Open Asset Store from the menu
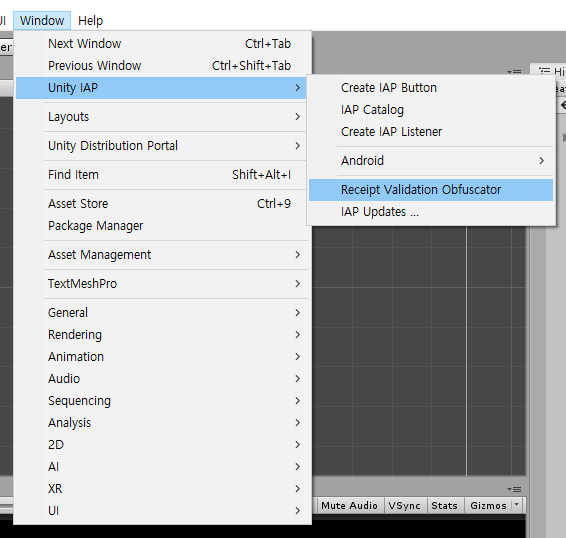The height and width of the screenshot is (538, 566). click(162, 204)
